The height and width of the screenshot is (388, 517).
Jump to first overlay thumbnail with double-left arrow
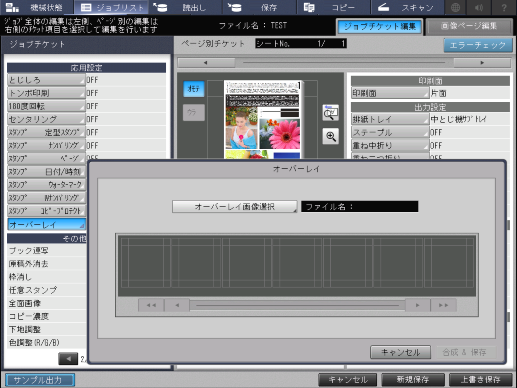pyautogui.click(x=151, y=305)
